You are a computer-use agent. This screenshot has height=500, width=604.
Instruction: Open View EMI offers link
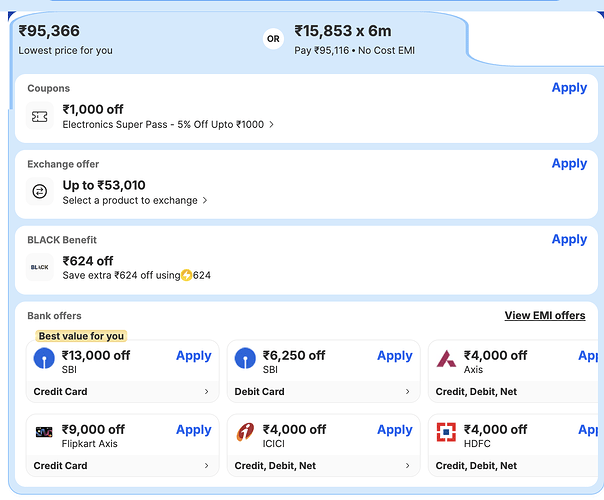[x=544, y=315]
